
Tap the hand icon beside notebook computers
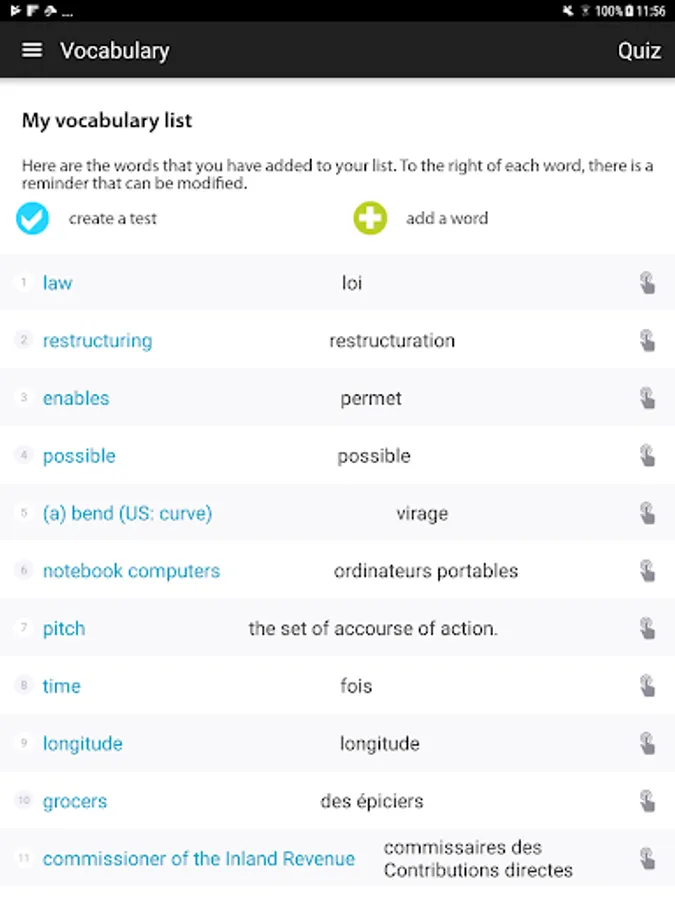click(647, 571)
